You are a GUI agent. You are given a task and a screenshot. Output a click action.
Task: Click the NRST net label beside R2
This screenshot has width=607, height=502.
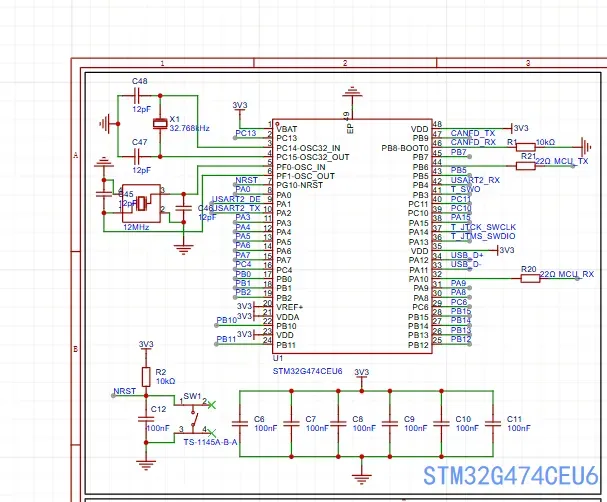pyautogui.click(x=125, y=391)
